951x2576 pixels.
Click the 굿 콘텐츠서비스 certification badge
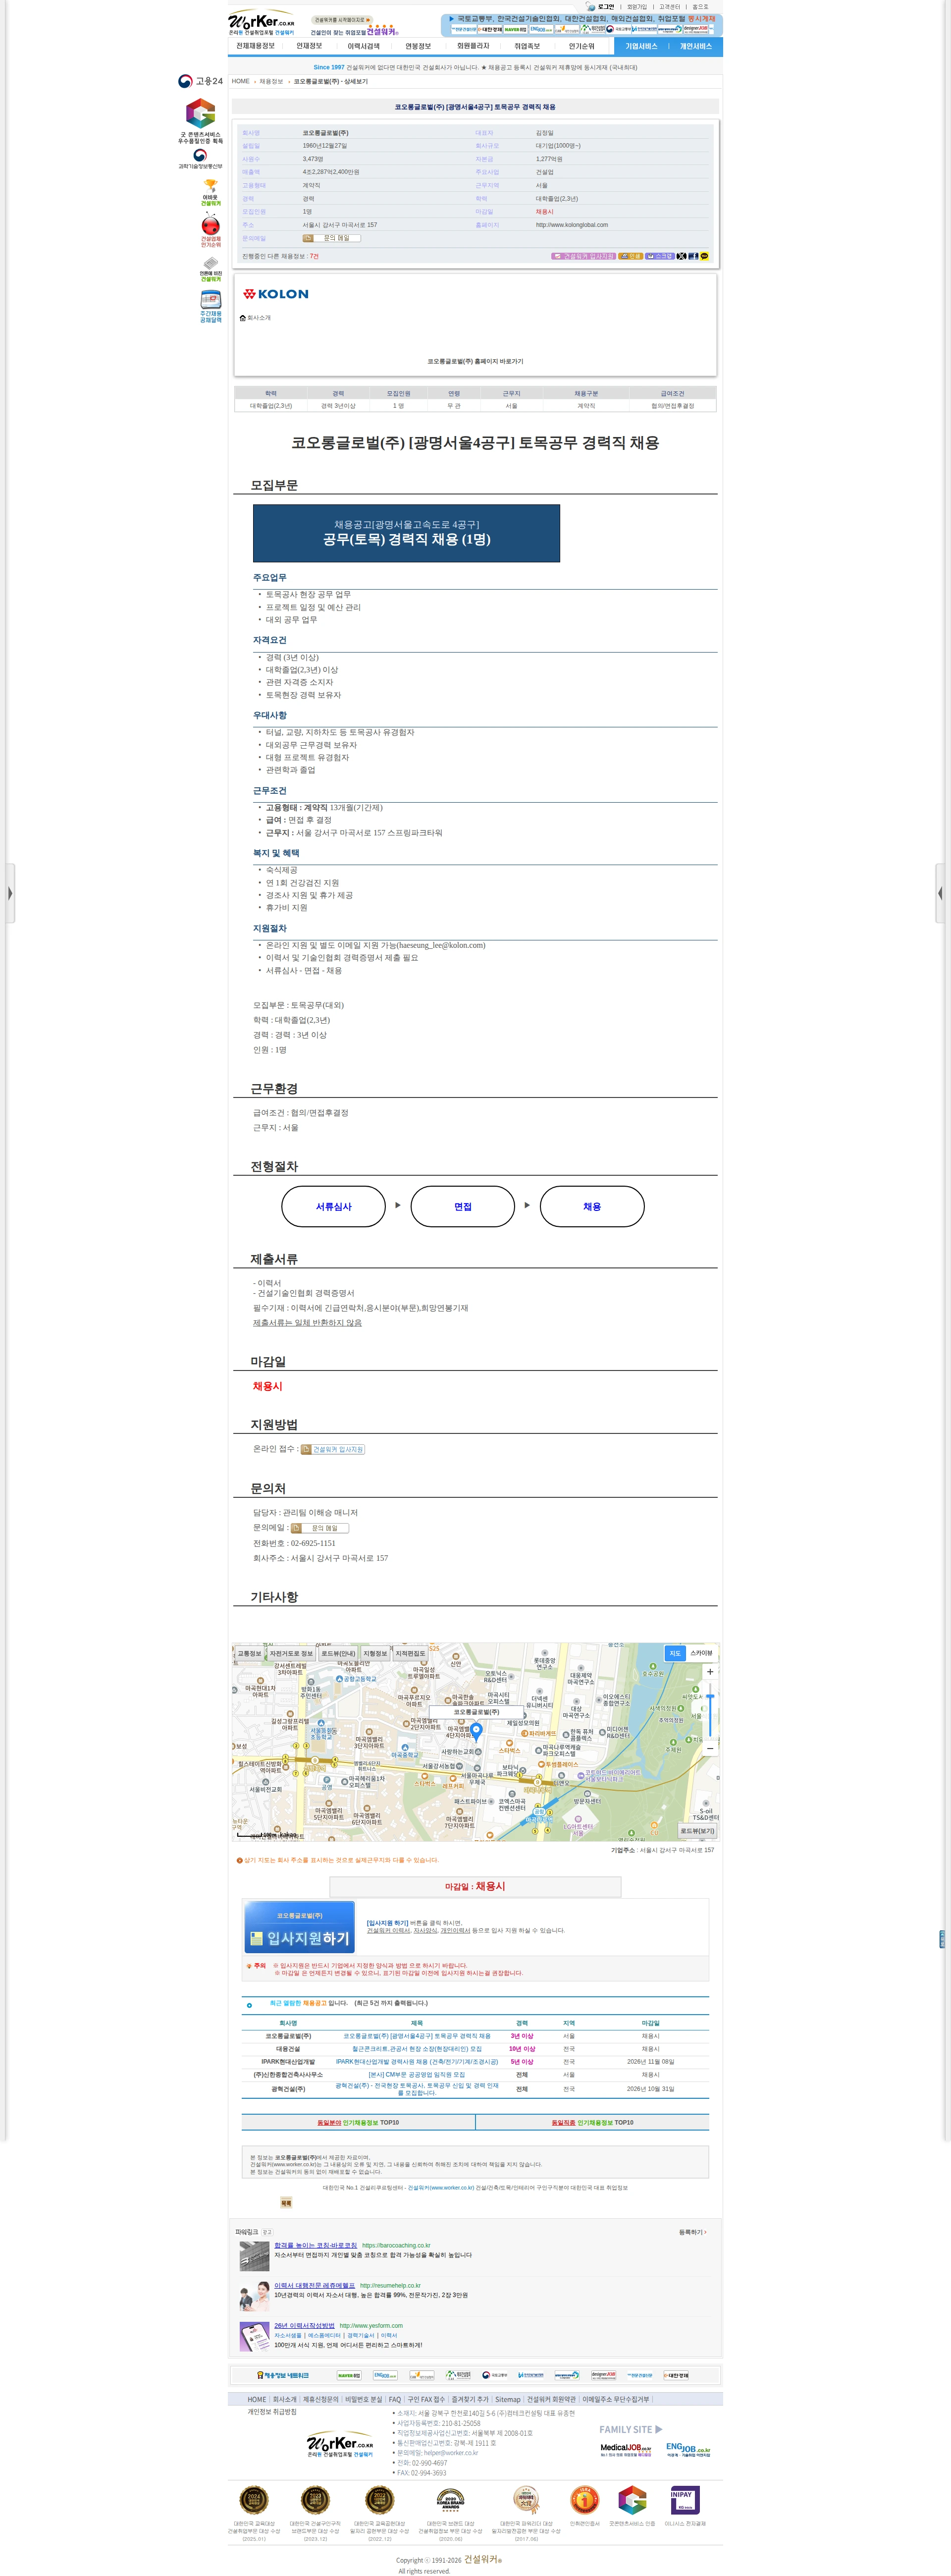click(x=200, y=120)
